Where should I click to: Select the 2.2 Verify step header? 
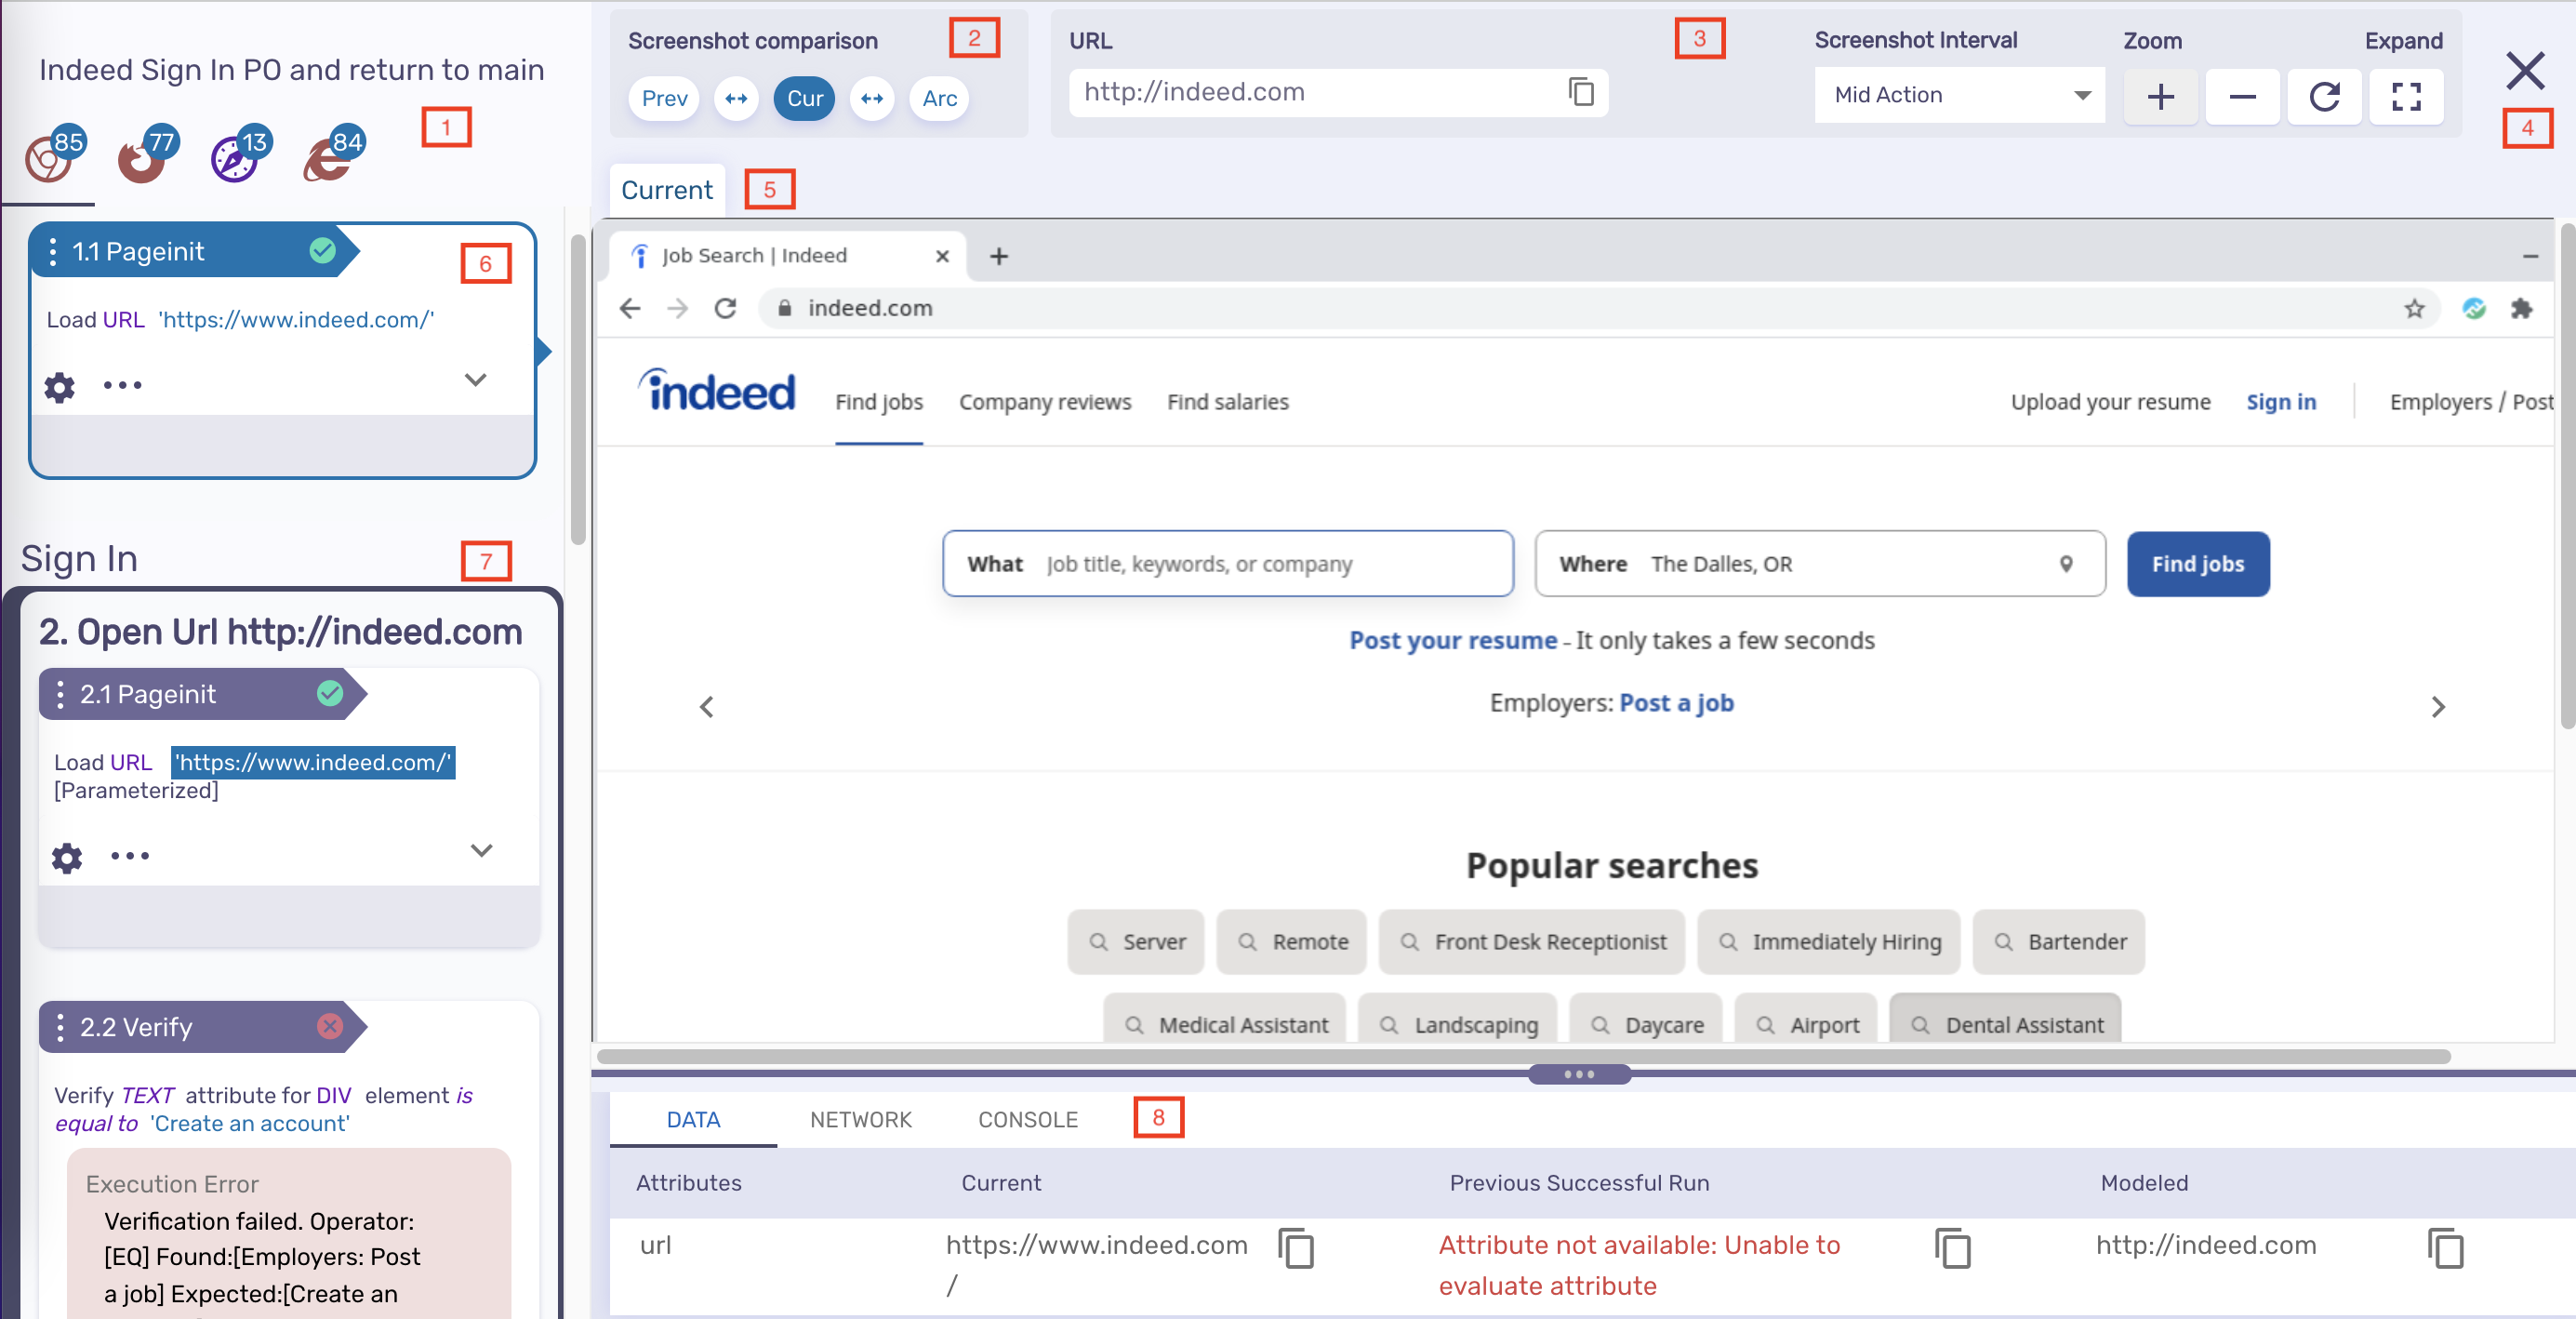click(x=203, y=1027)
